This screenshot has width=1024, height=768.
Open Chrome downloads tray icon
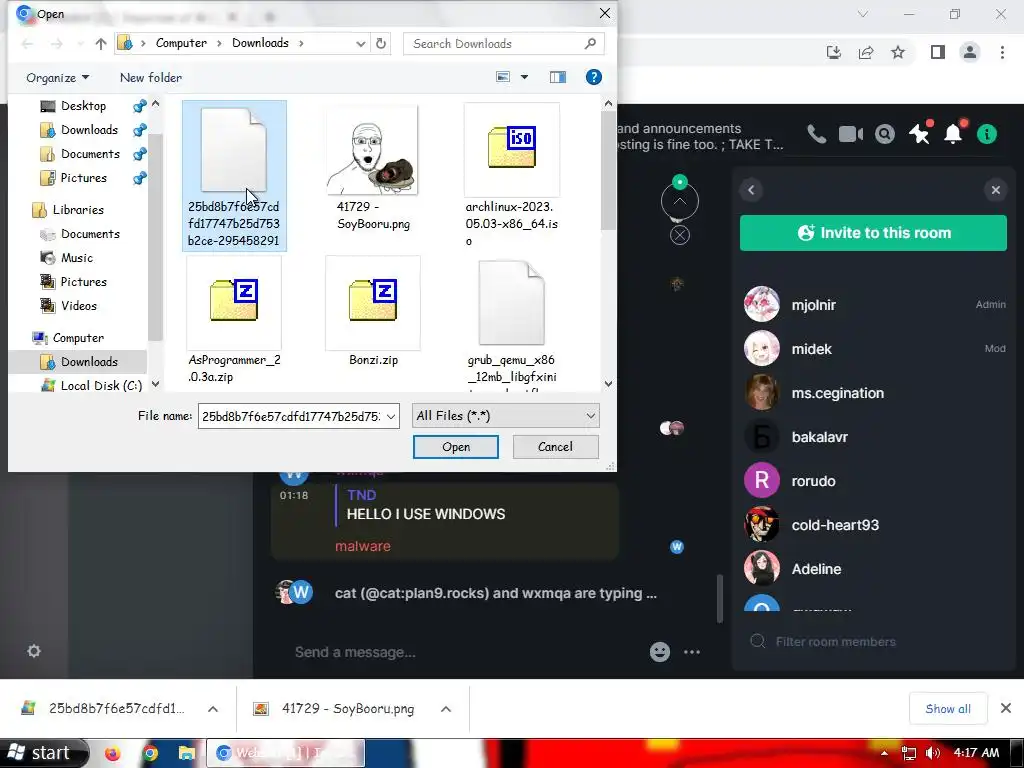[834, 52]
